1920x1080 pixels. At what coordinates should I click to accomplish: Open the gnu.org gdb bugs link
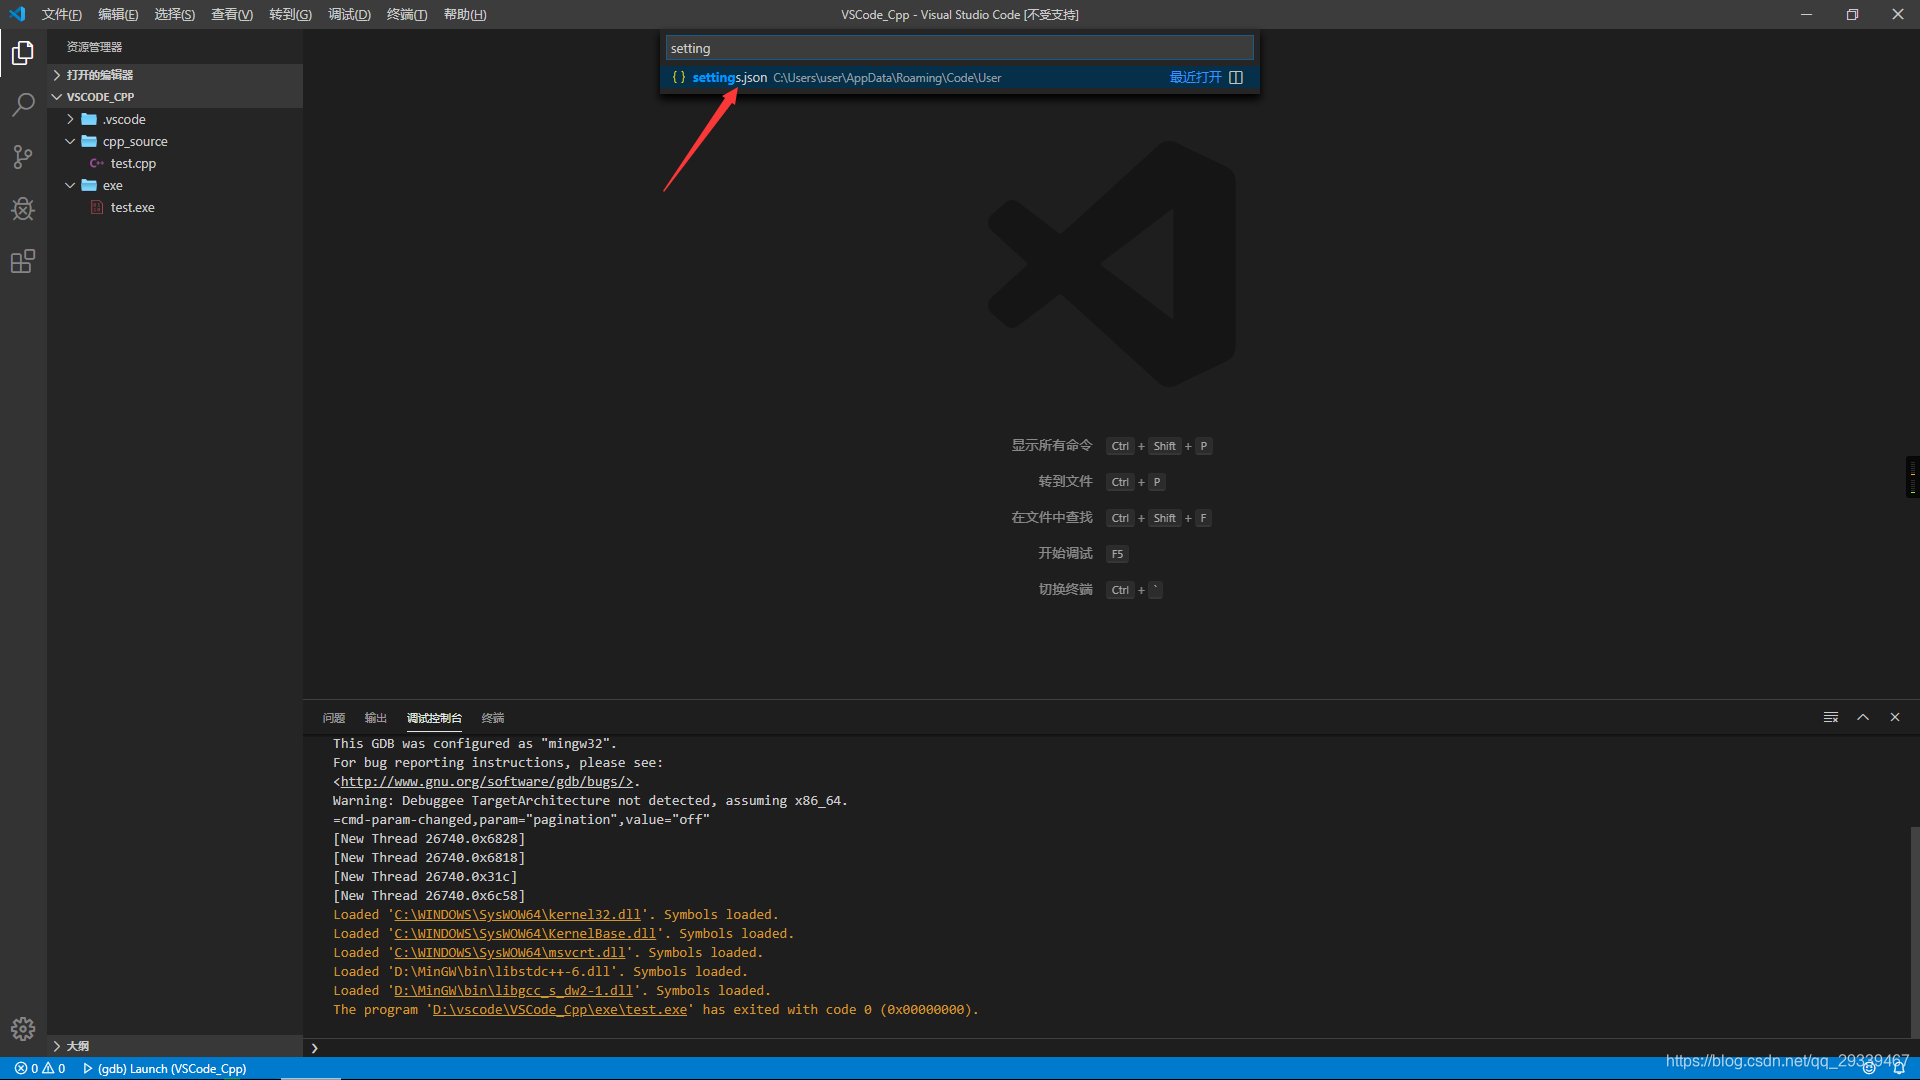point(487,782)
